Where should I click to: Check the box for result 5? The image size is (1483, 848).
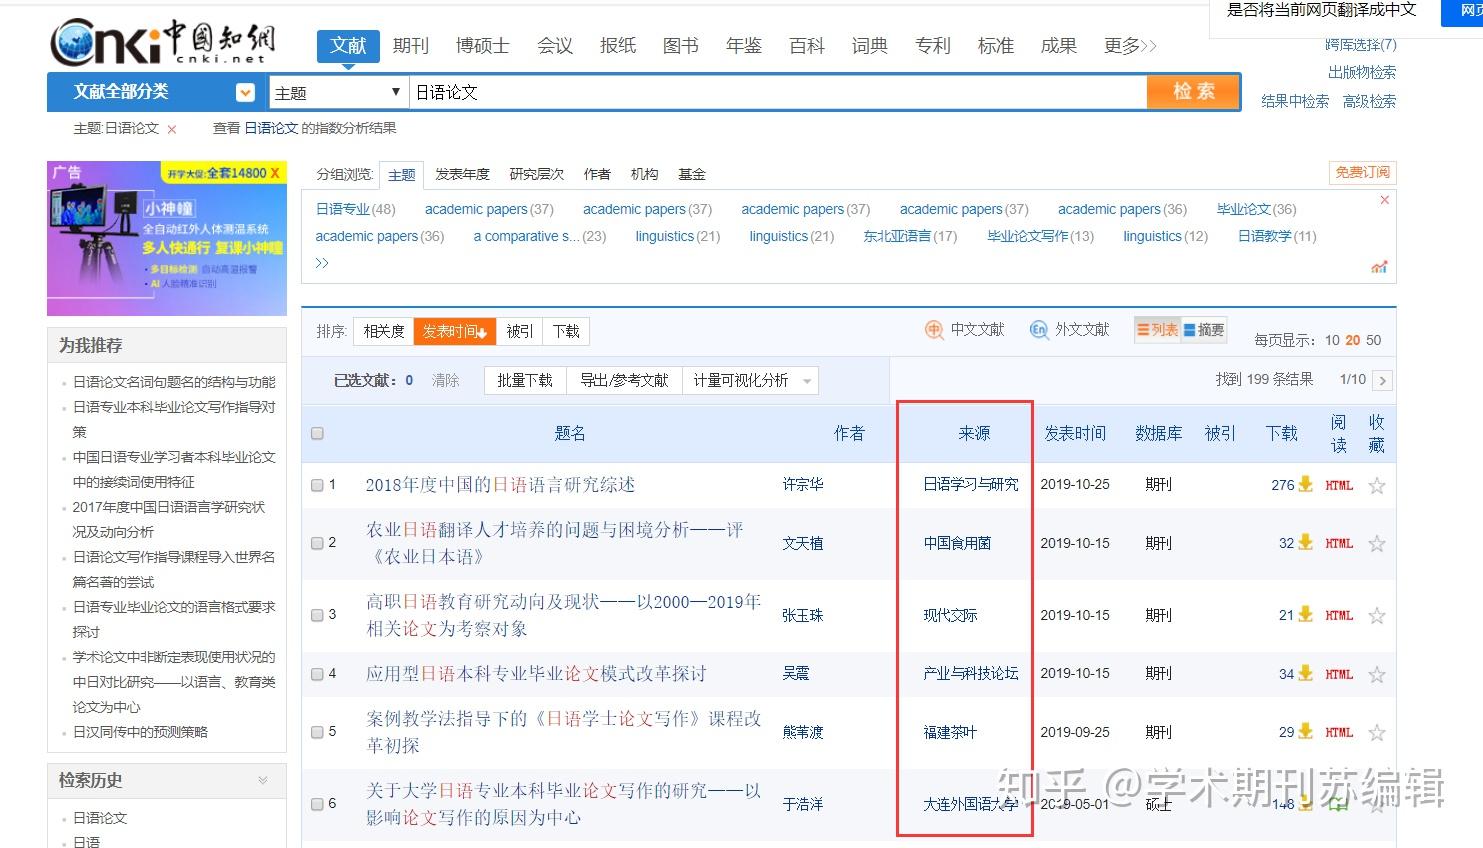click(317, 732)
